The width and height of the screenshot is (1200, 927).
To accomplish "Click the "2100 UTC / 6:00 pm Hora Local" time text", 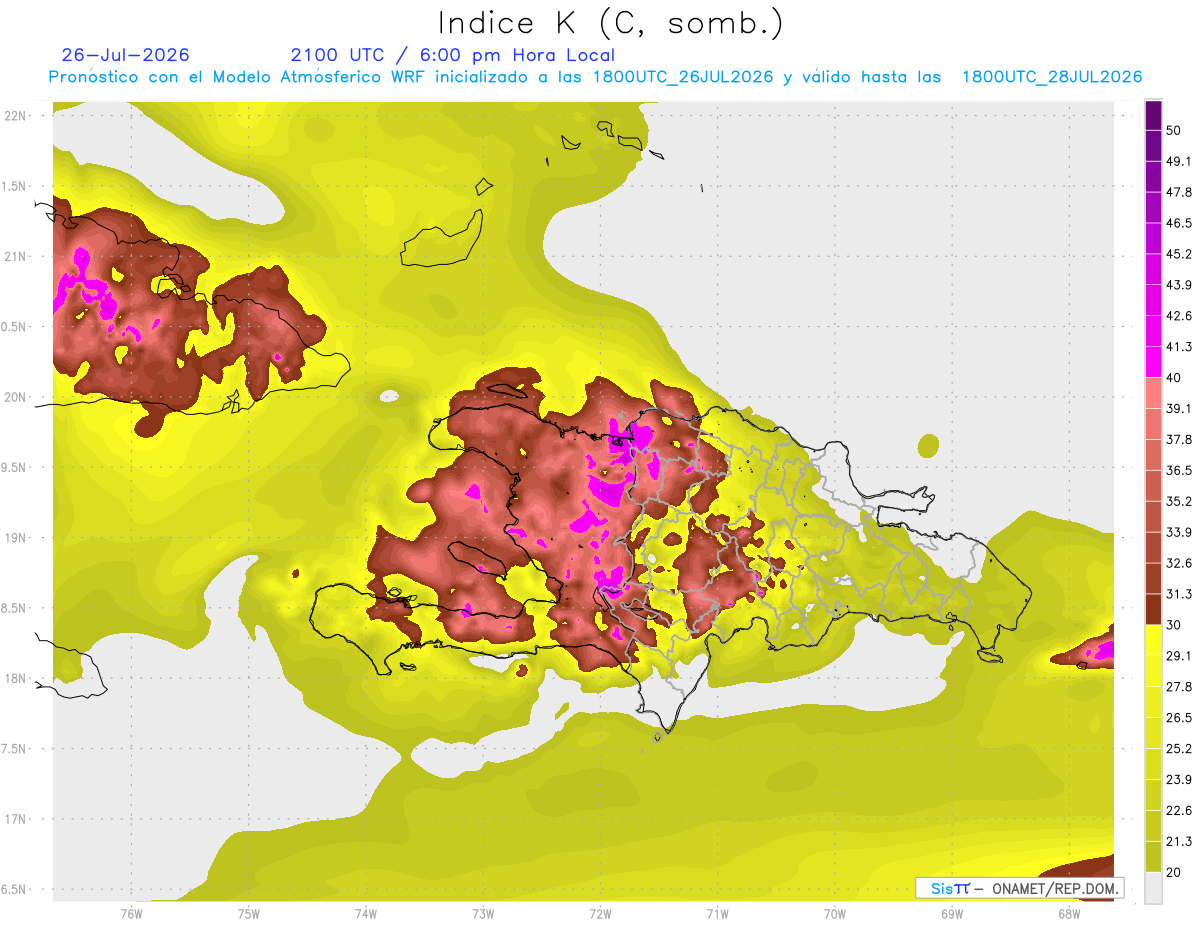I will [453, 55].
